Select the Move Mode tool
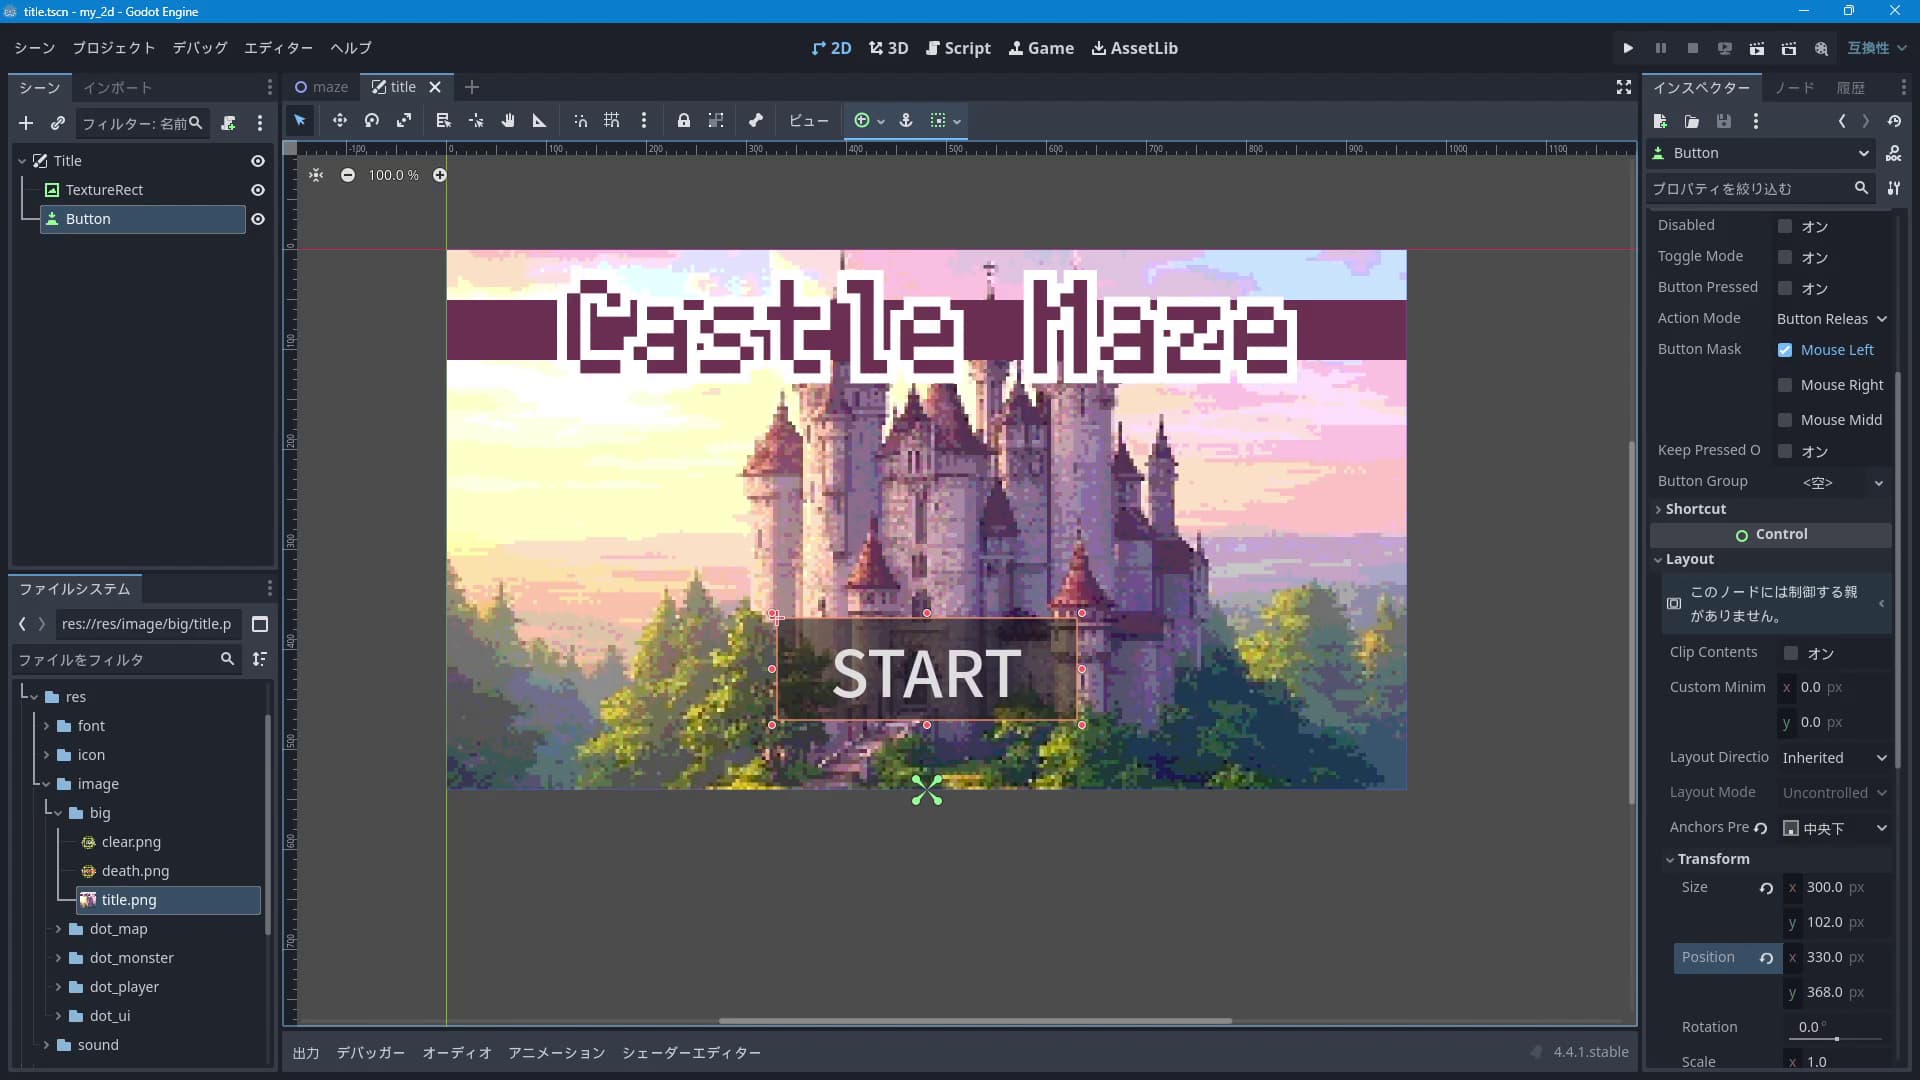Viewport: 1920px width, 1080px height. 340,121
